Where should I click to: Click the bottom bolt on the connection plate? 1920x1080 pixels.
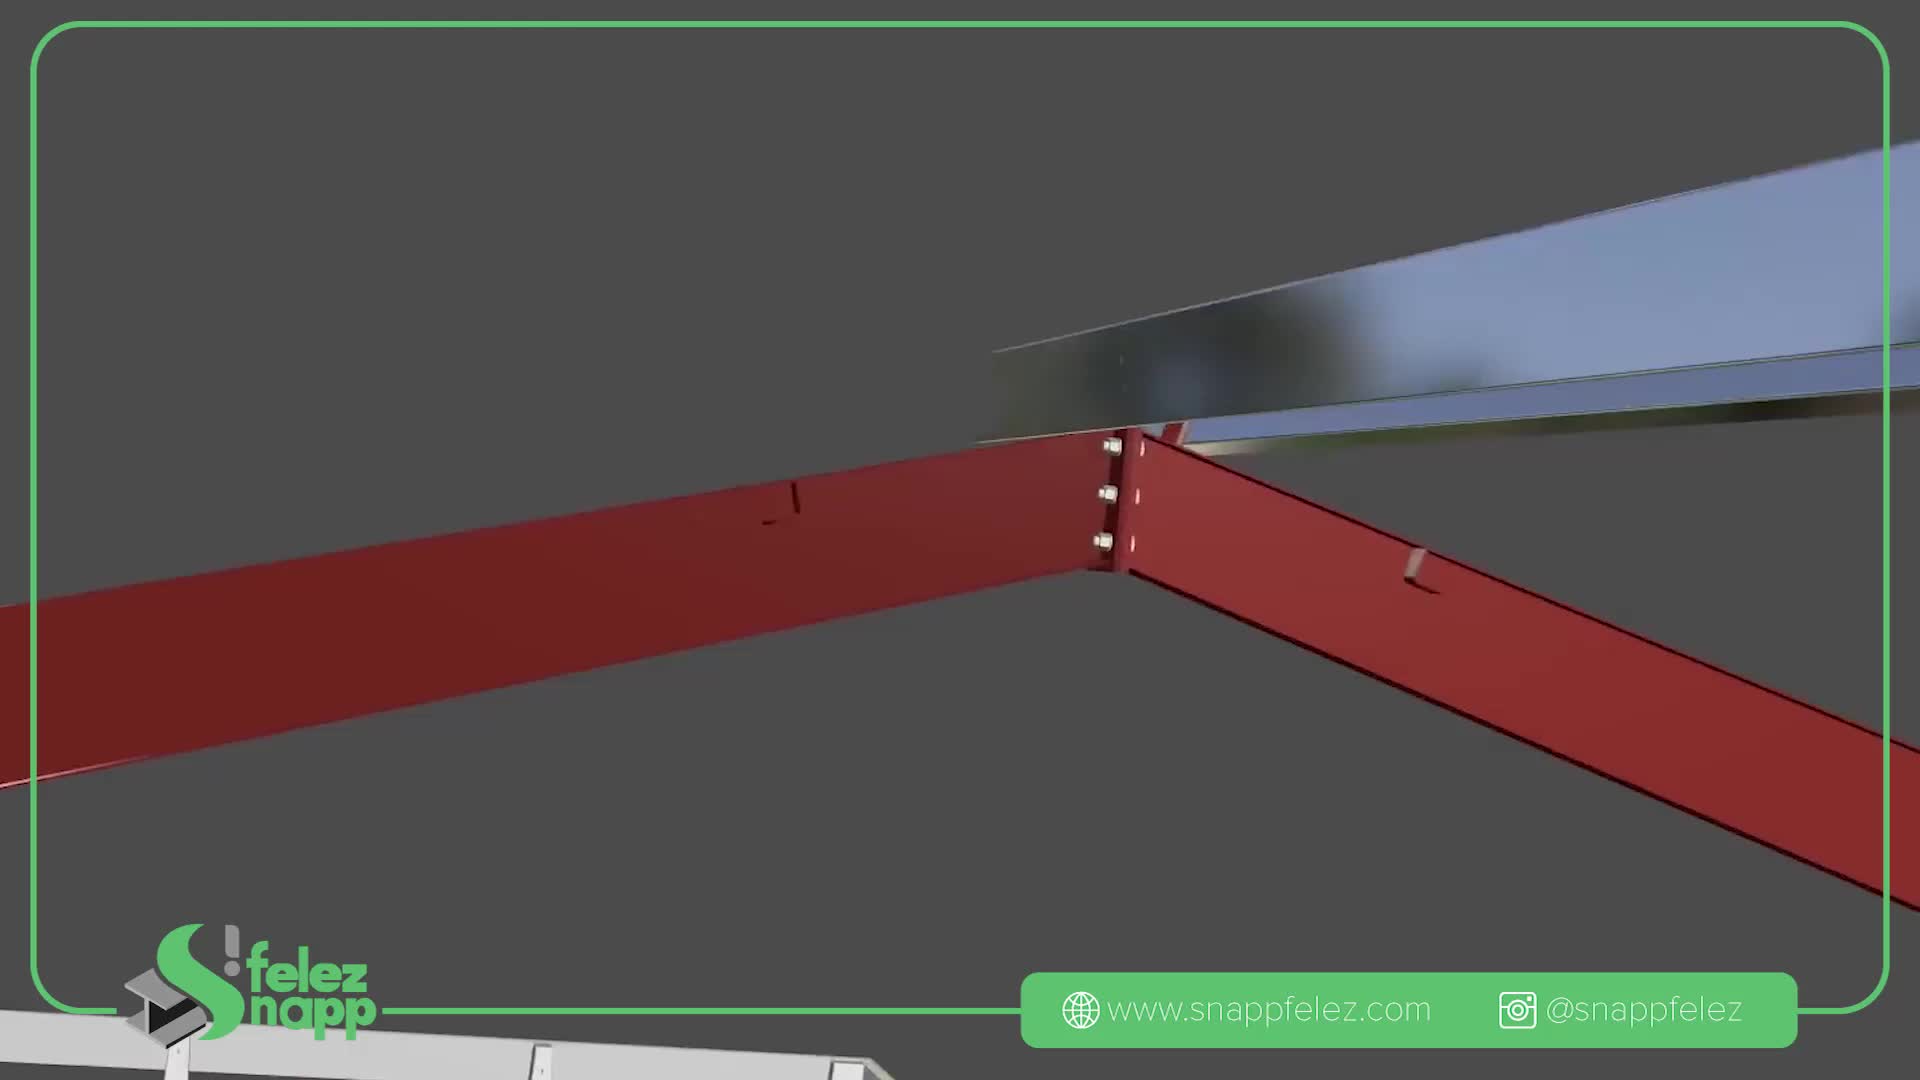pyautogui.click(x=1103, y=542)
